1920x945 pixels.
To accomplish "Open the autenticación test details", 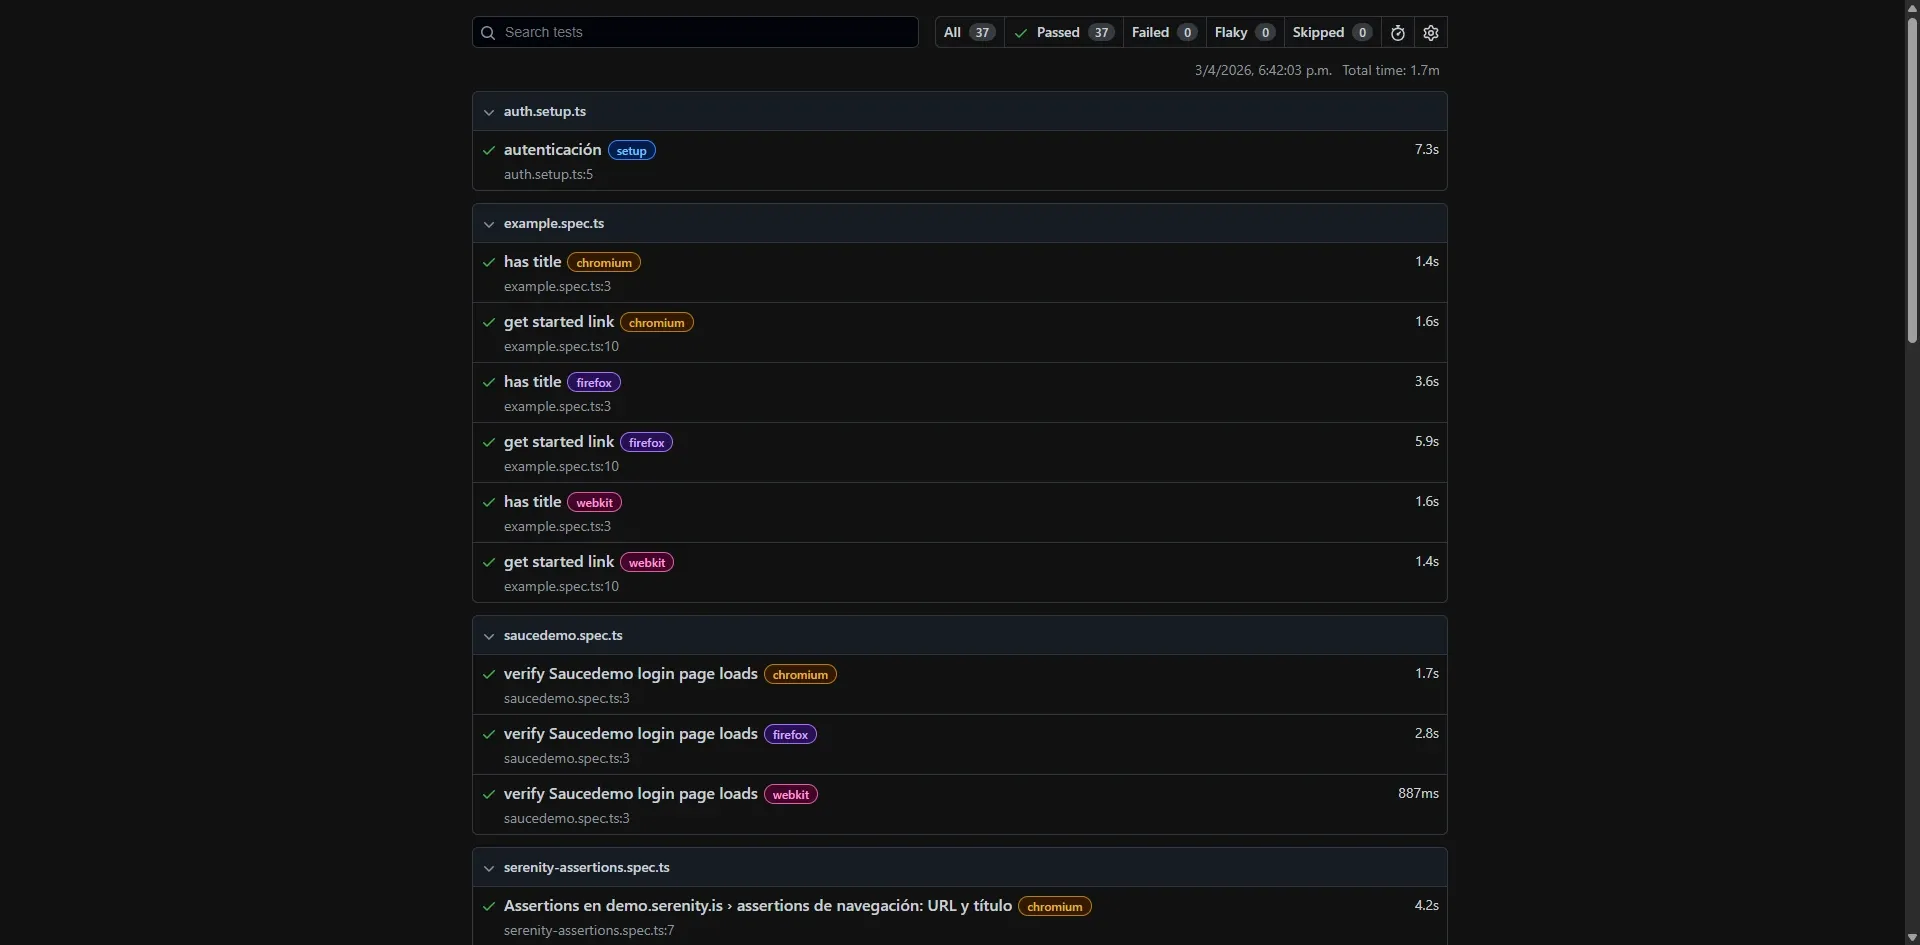I will tap(552, 150).
